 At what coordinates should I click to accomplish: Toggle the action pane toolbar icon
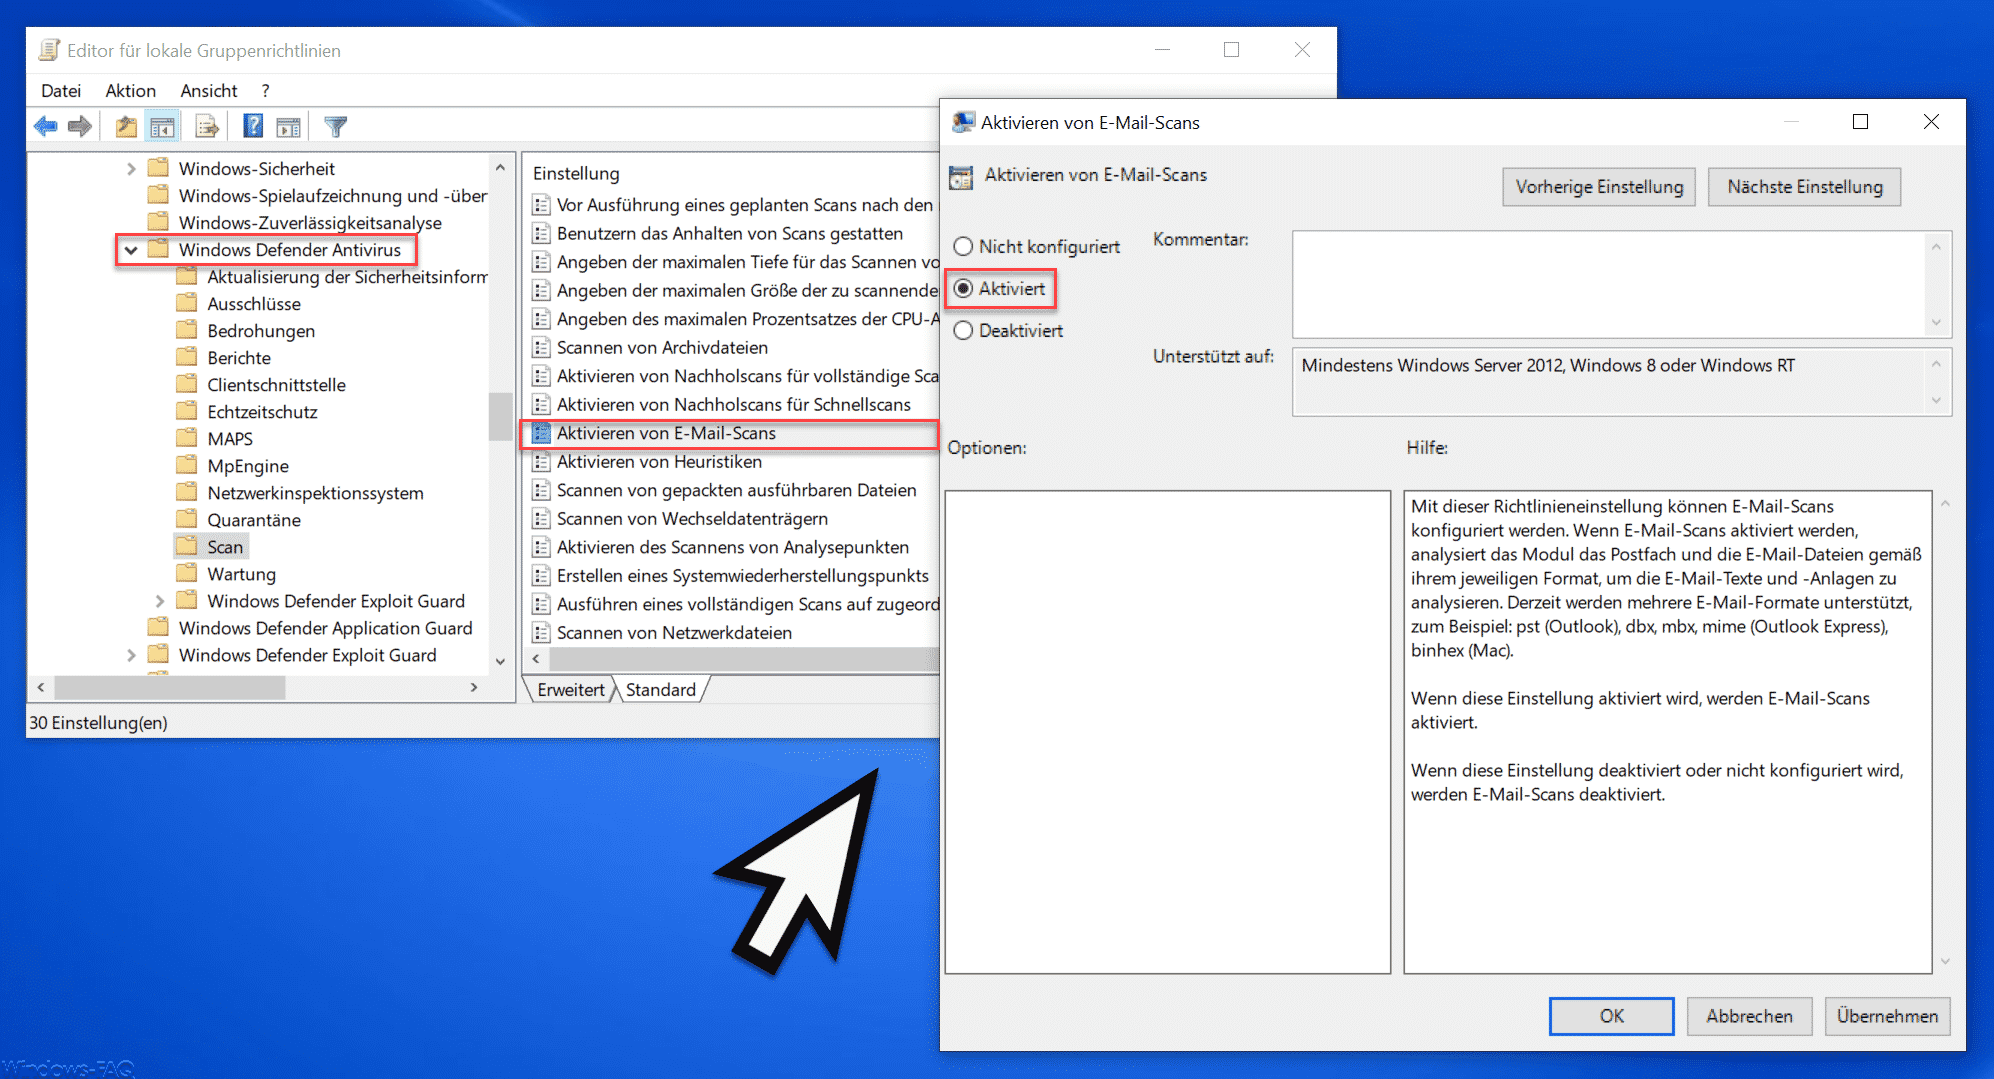pyautogui.click(x=288, y=126)
